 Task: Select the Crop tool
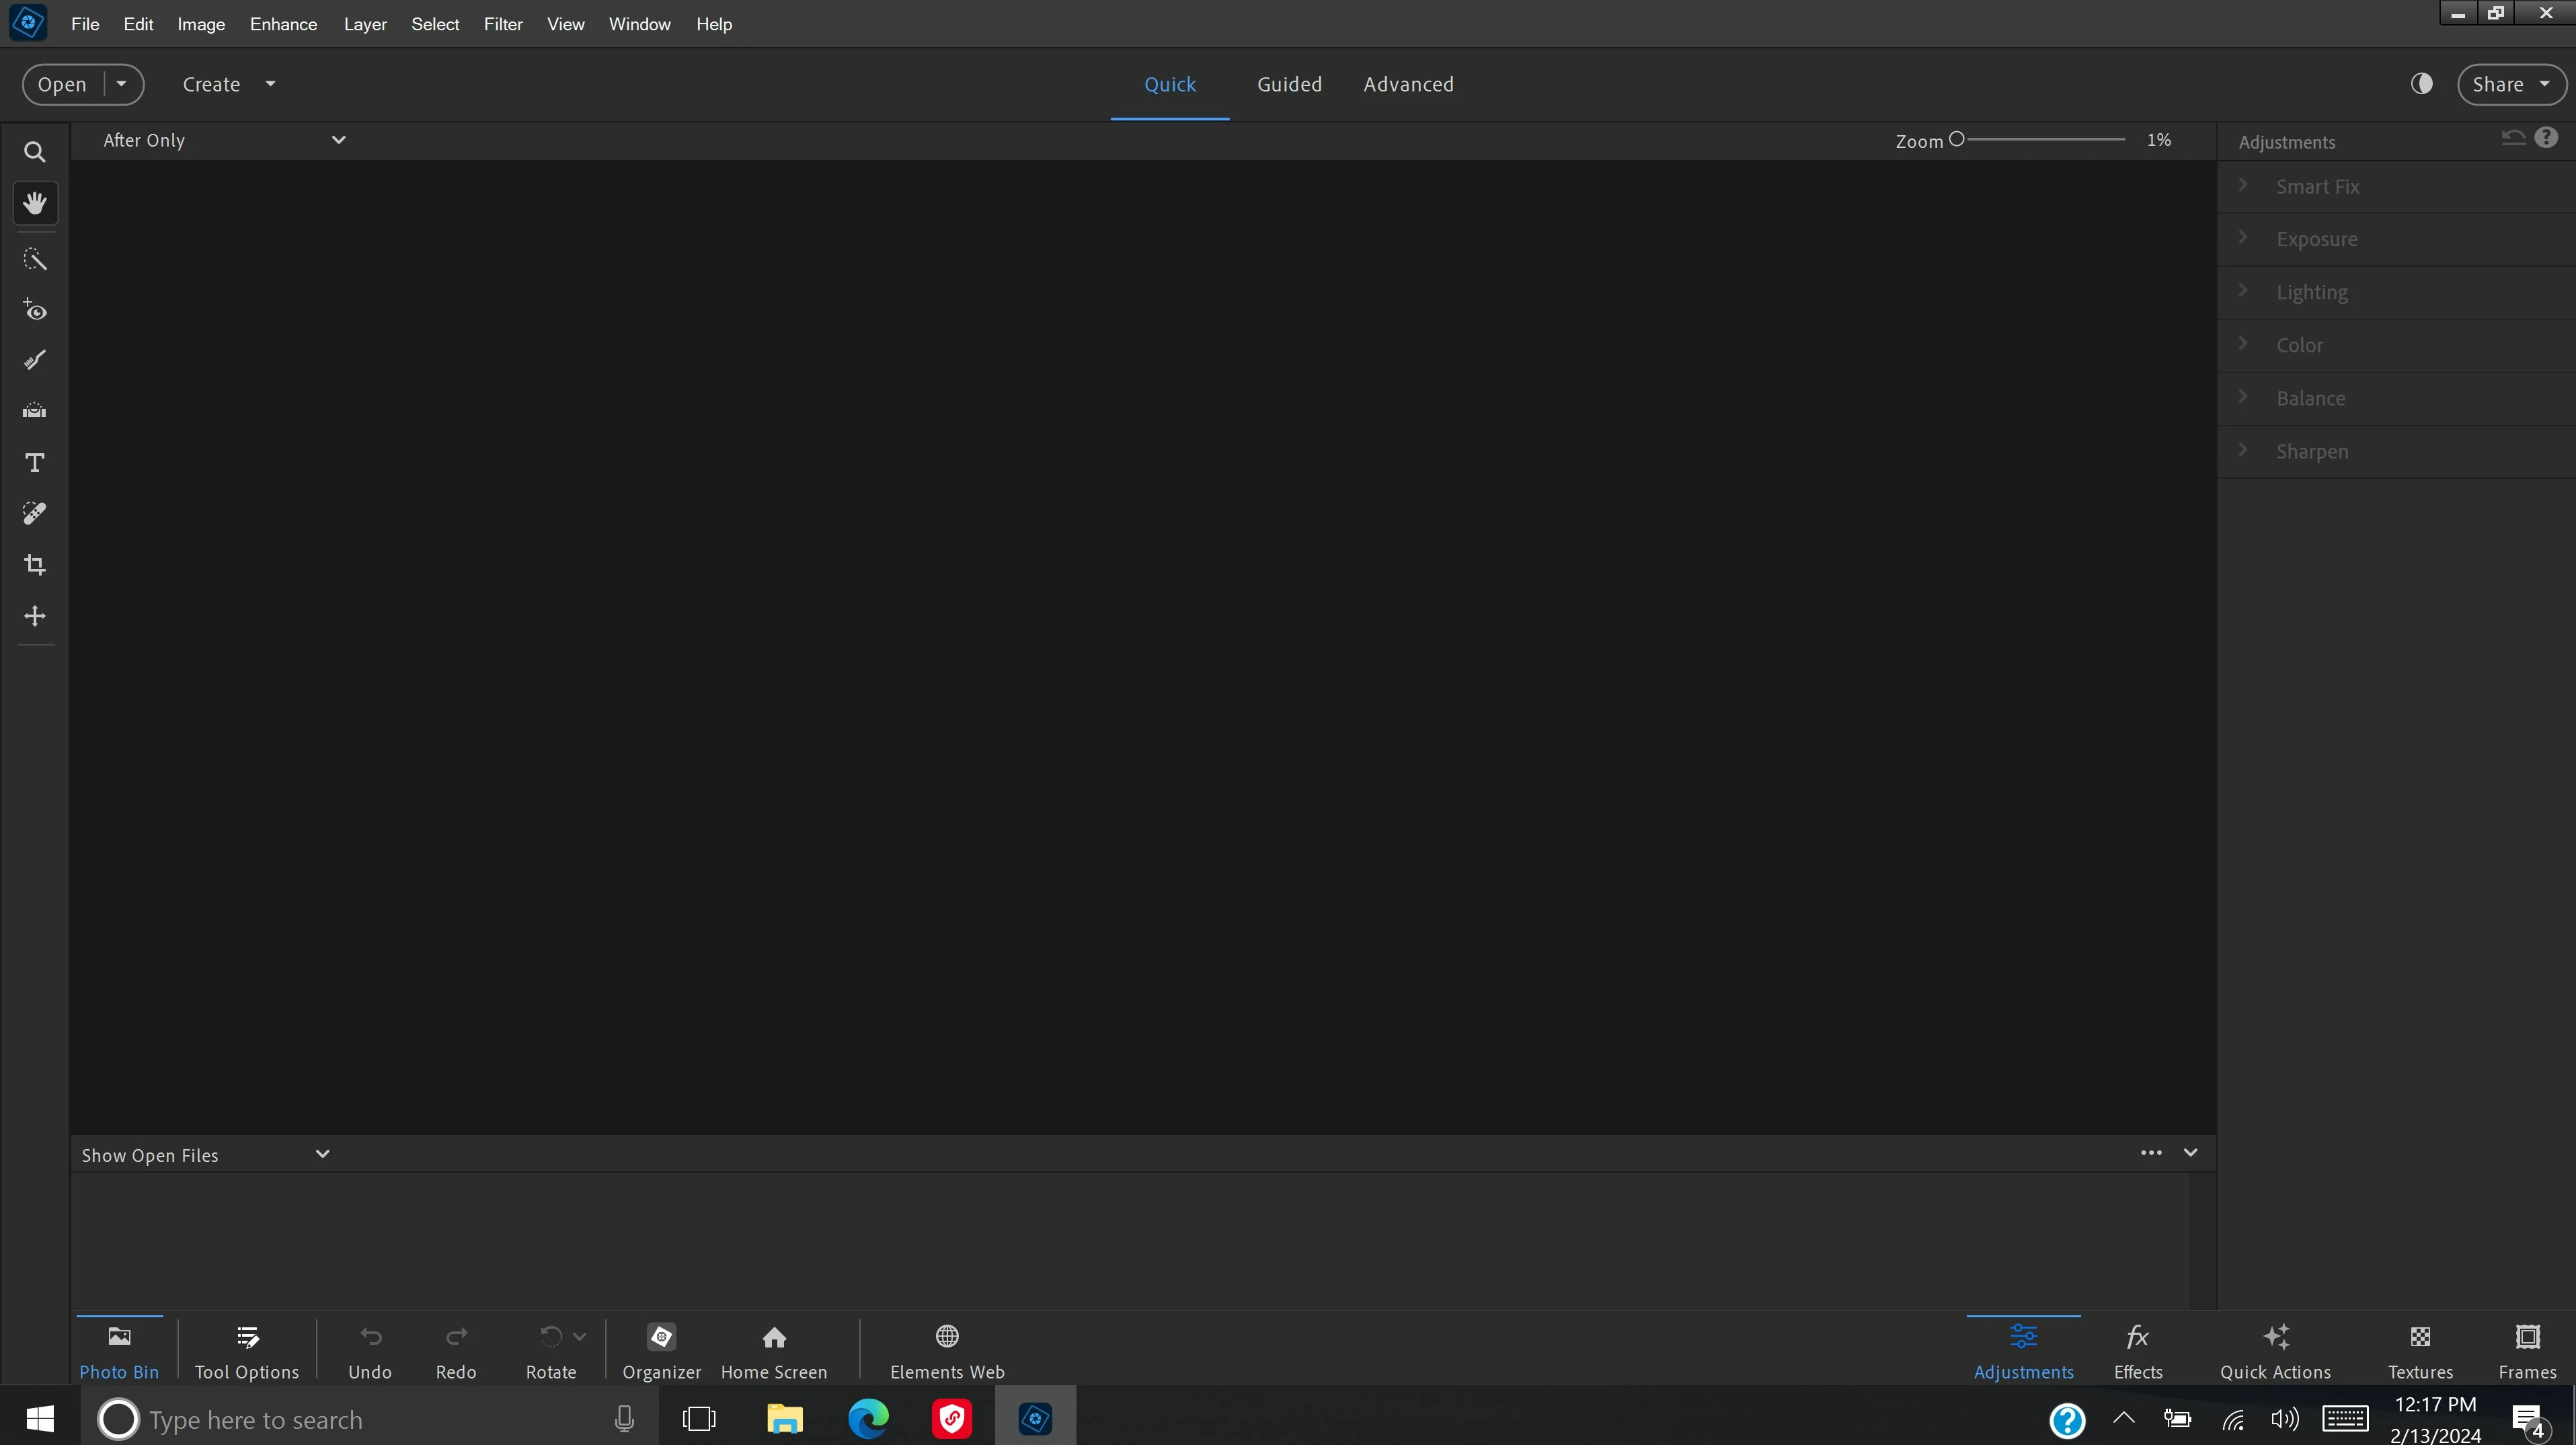(x=35, y=565)
